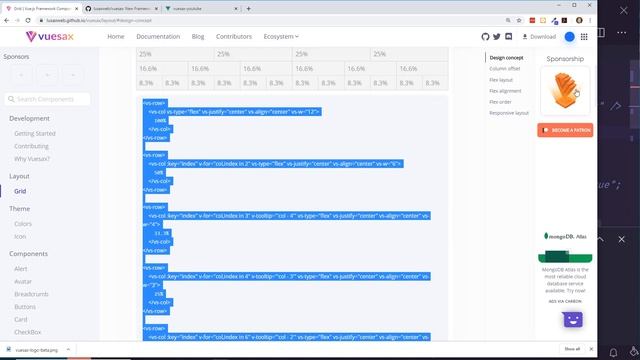Open the Chrome three-dot menu

tap(590, 20)
